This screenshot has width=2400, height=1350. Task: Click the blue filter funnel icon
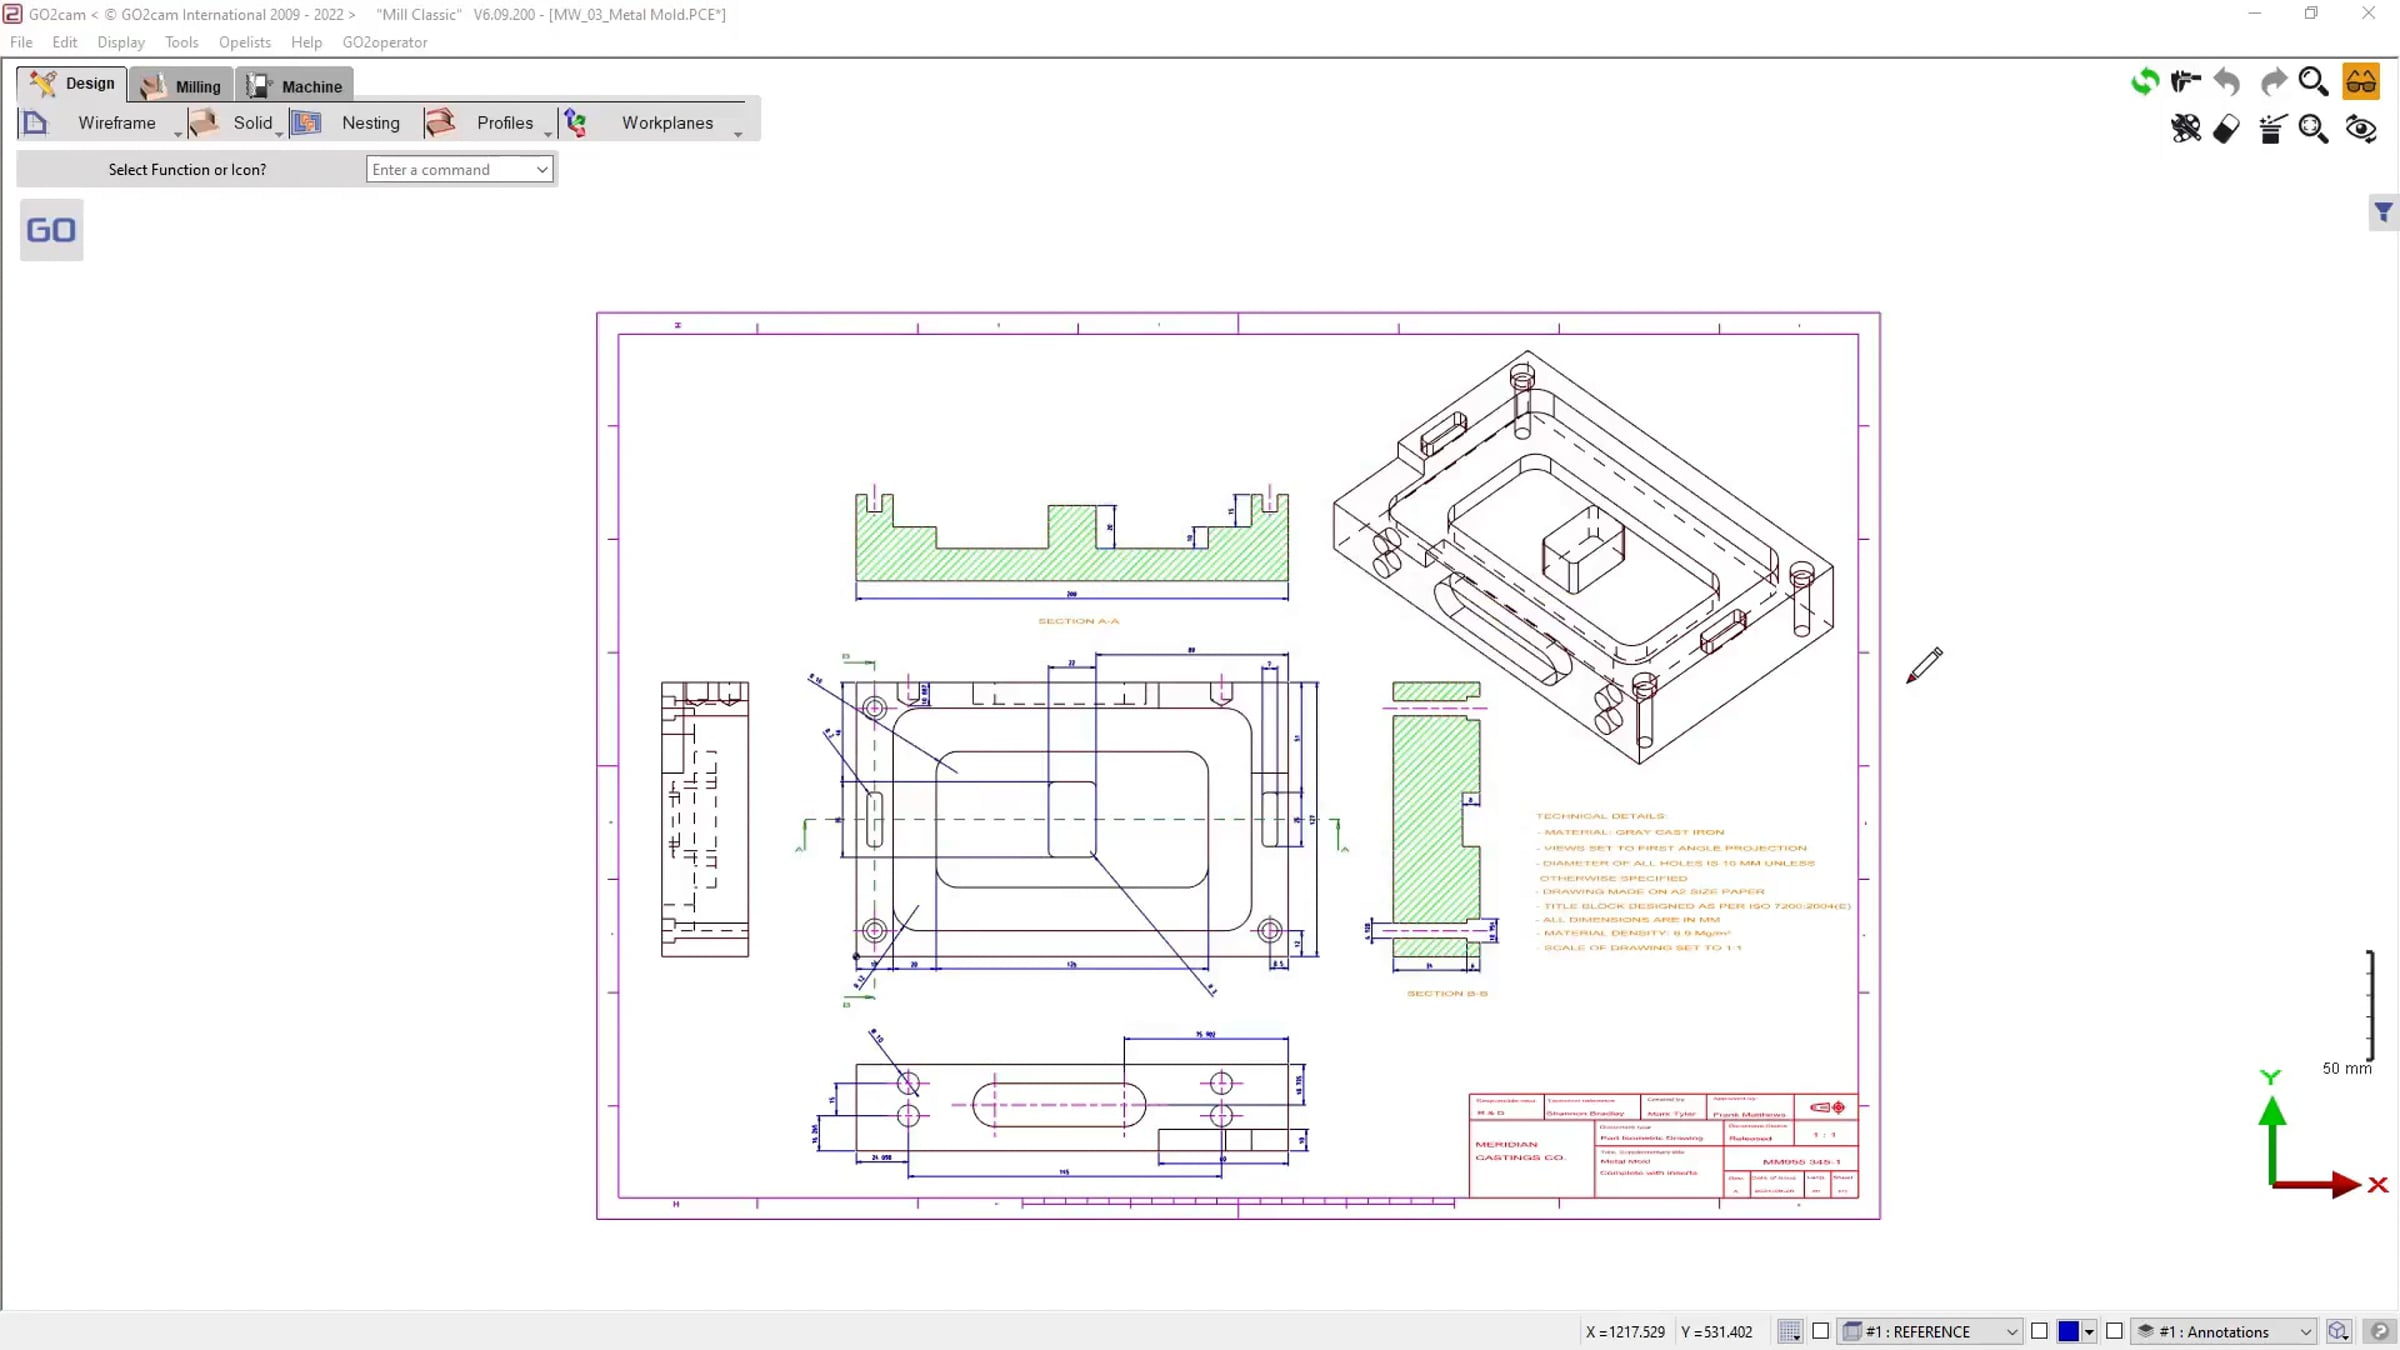point(2383,212)
